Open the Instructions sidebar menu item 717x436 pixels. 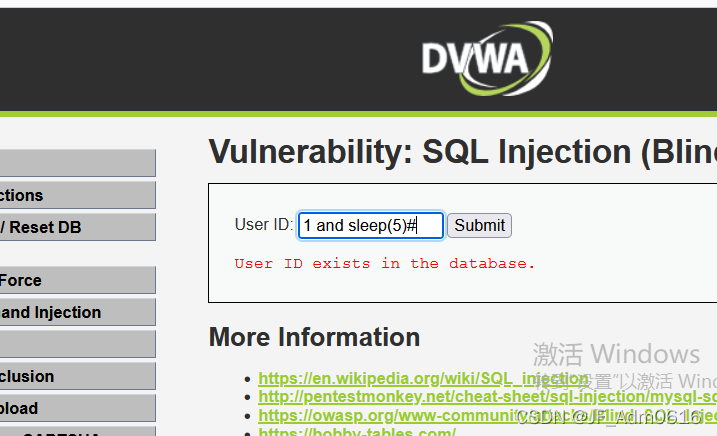pos(78,195)
